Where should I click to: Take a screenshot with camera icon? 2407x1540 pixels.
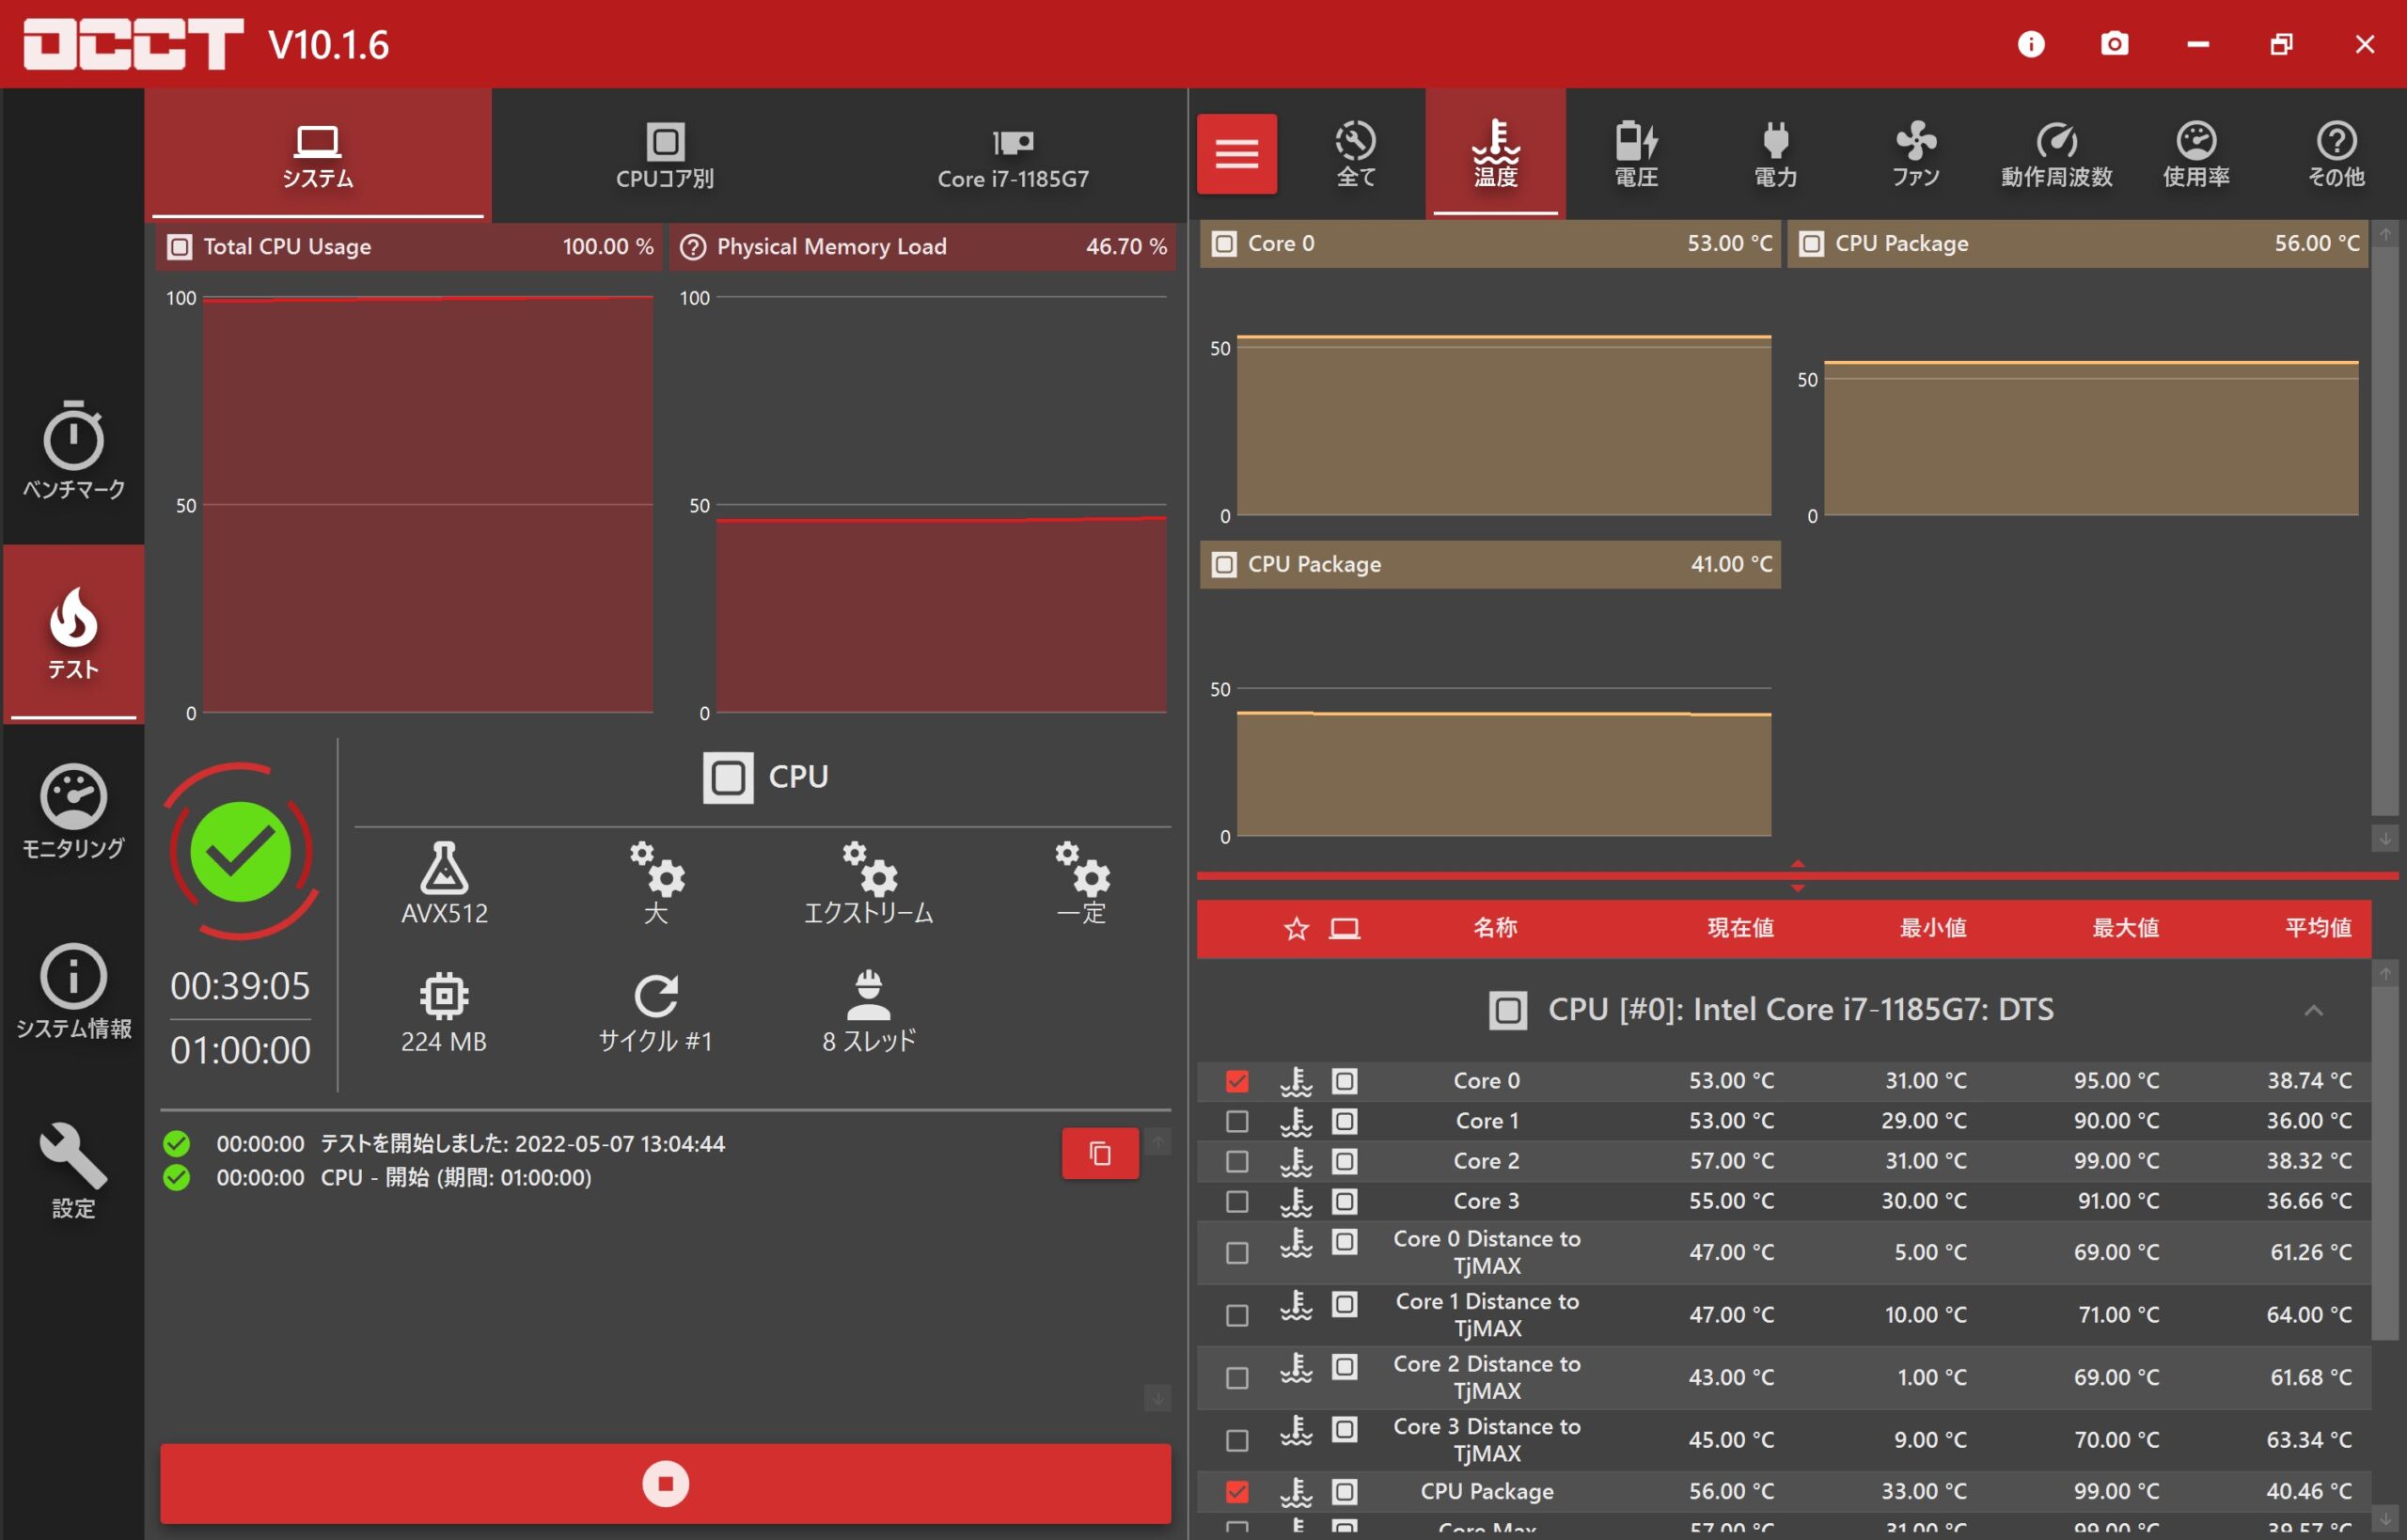coord(2114,44)
